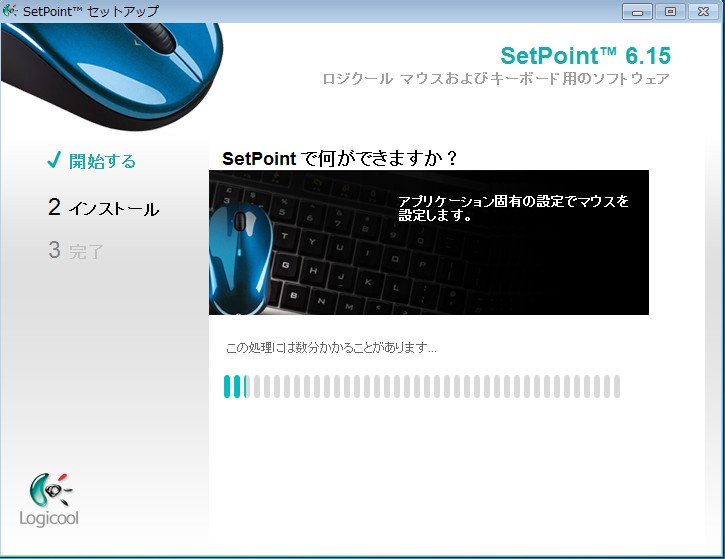Screen dimensions: 725x559
Task: Click the この処理には数分かかる message
Action: click(x=331, y=347)
